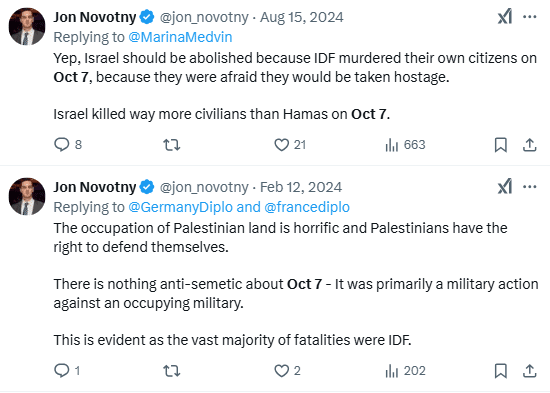Repost the Feb 12 tweet
Viewport: 550px width, 393px height.
click(x=172, y=371)
